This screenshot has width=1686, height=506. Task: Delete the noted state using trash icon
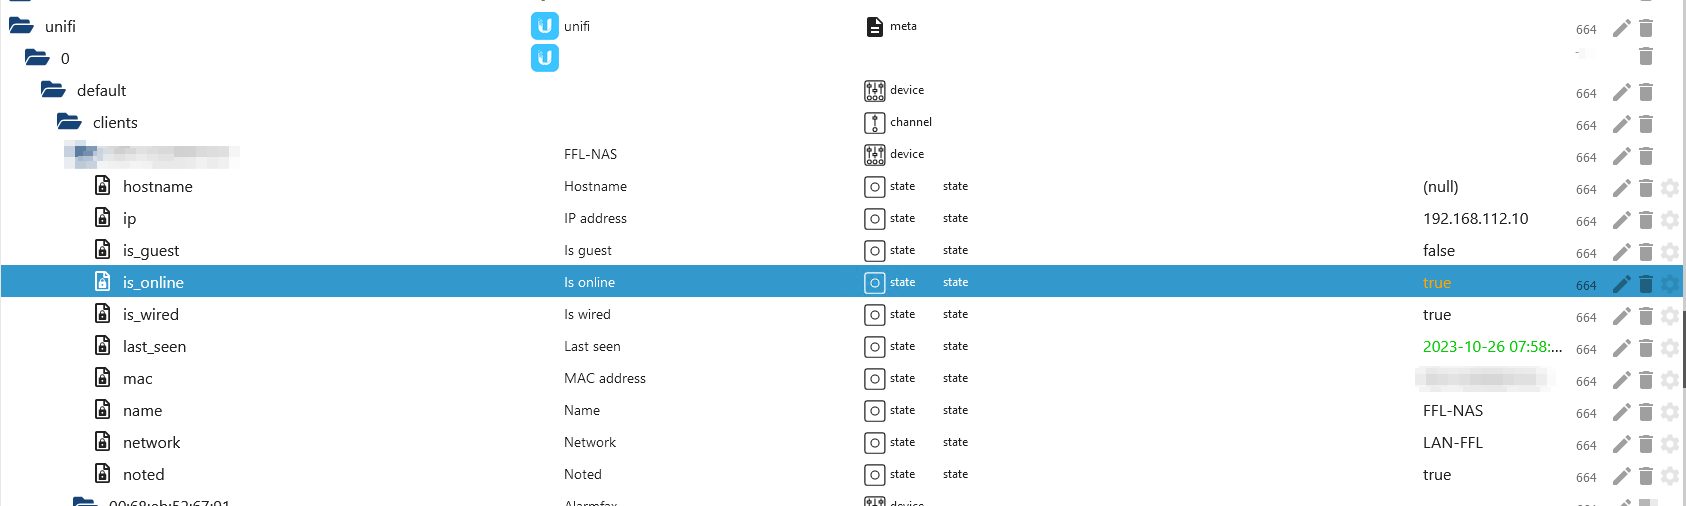[x=1646, y=476]
